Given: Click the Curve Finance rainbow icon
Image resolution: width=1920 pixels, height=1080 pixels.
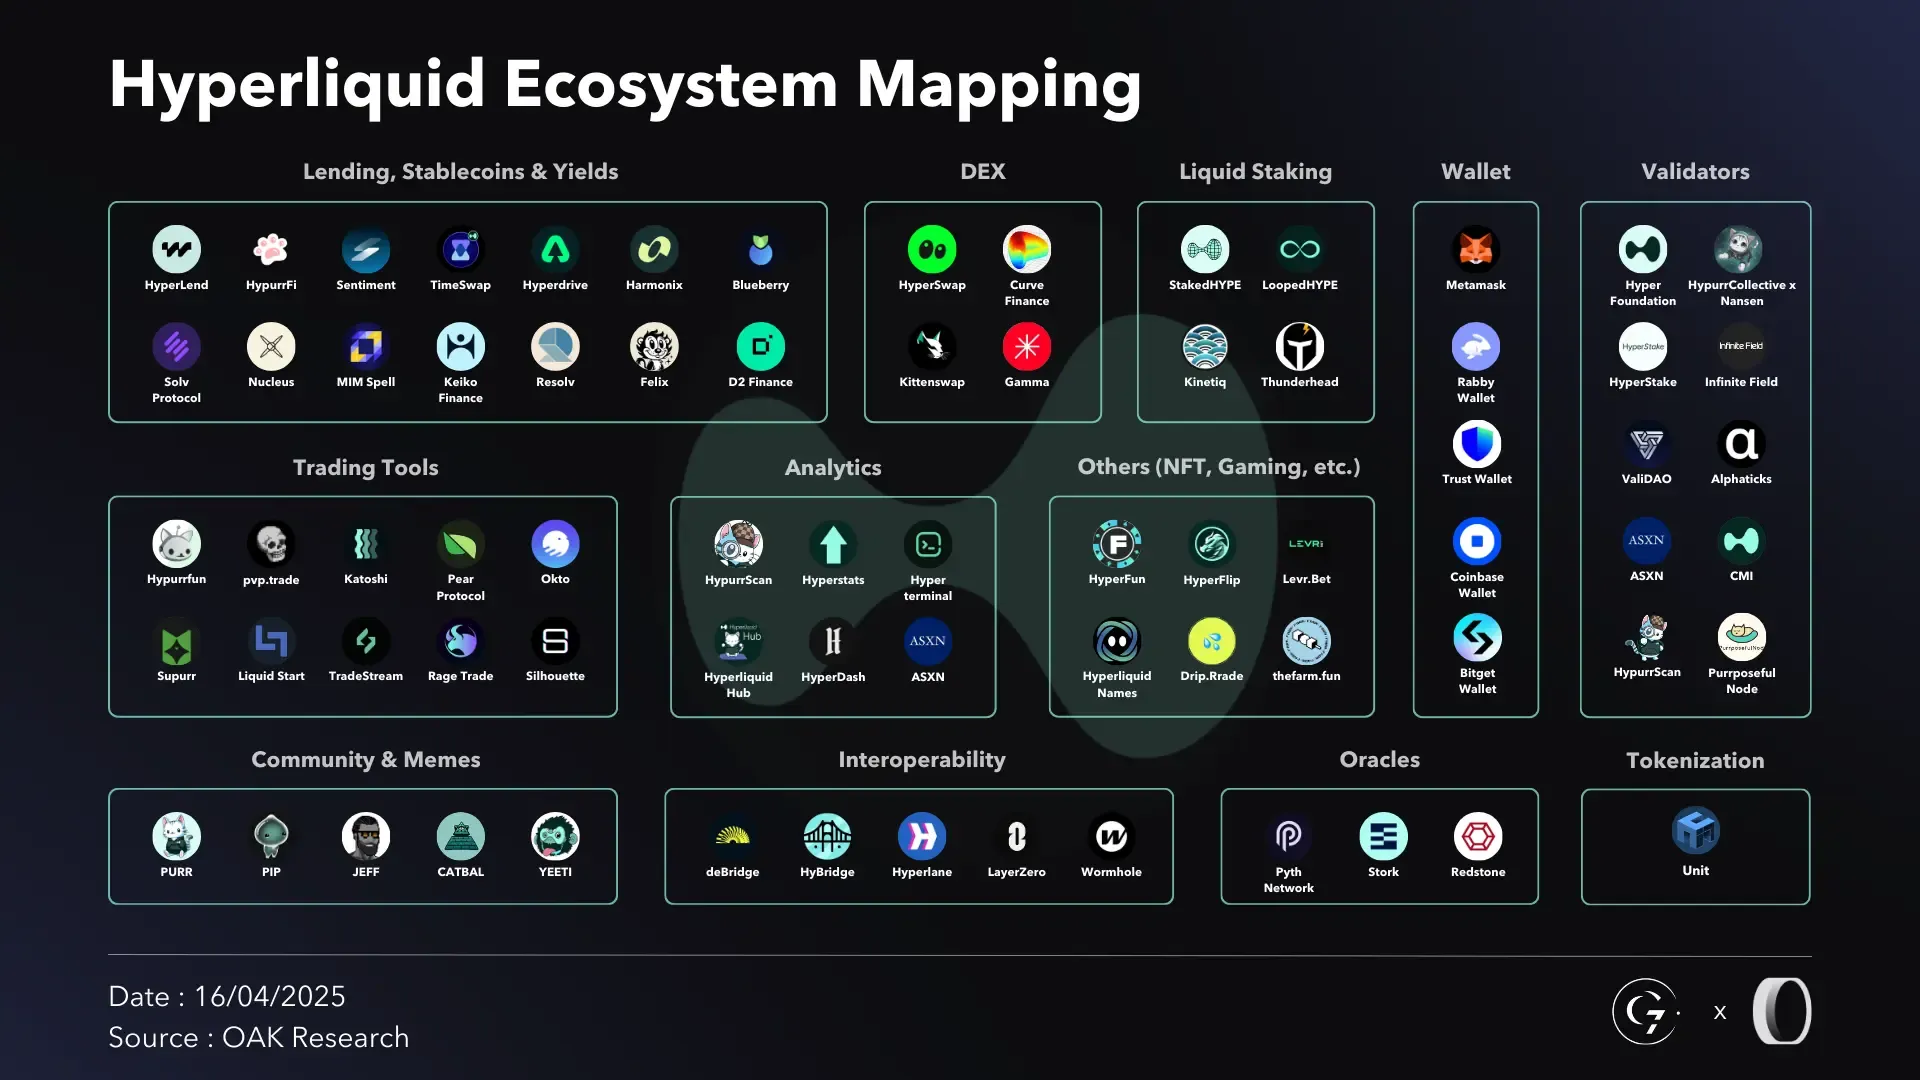Looking at the screenshot, I should (1026, 249).
